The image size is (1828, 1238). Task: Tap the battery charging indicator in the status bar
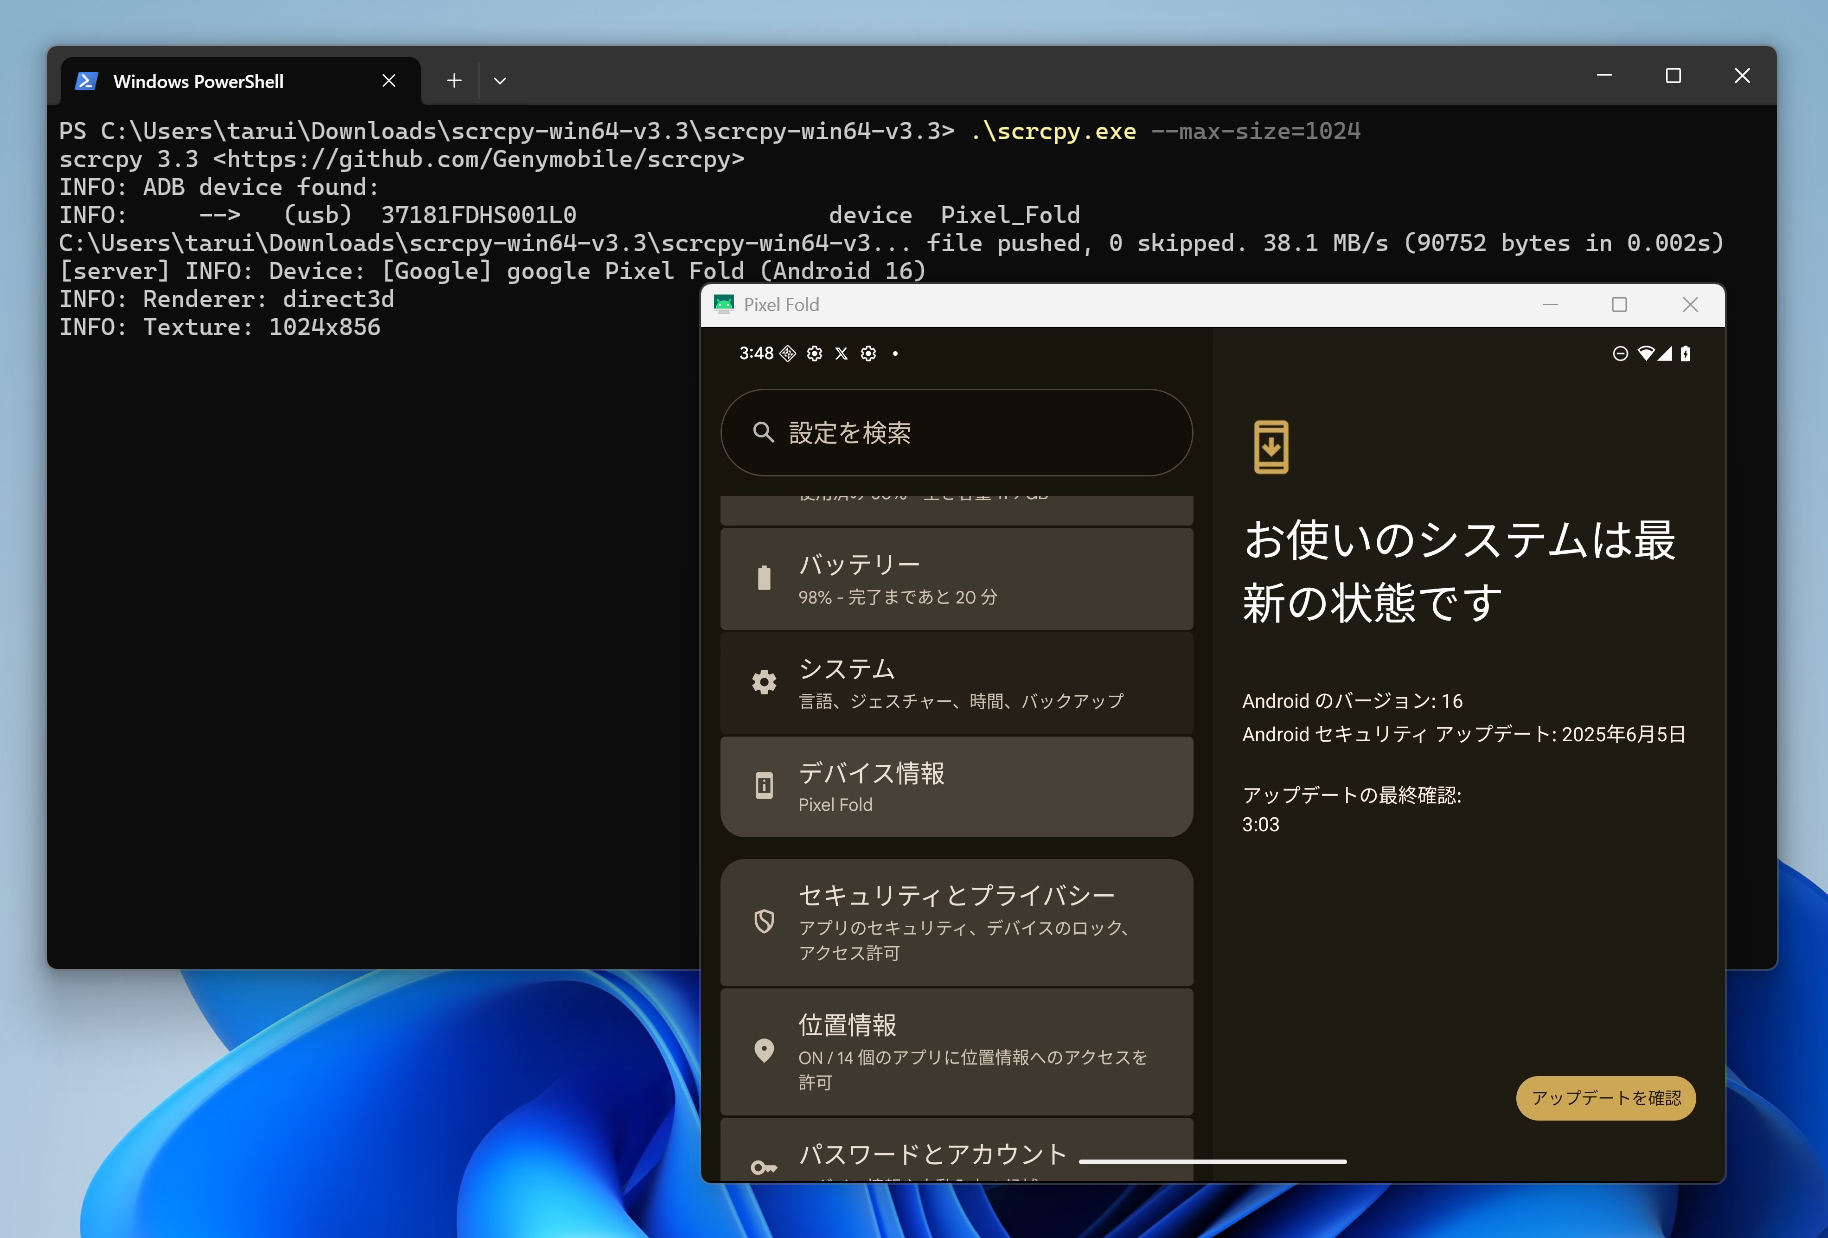click(1685, 353)
